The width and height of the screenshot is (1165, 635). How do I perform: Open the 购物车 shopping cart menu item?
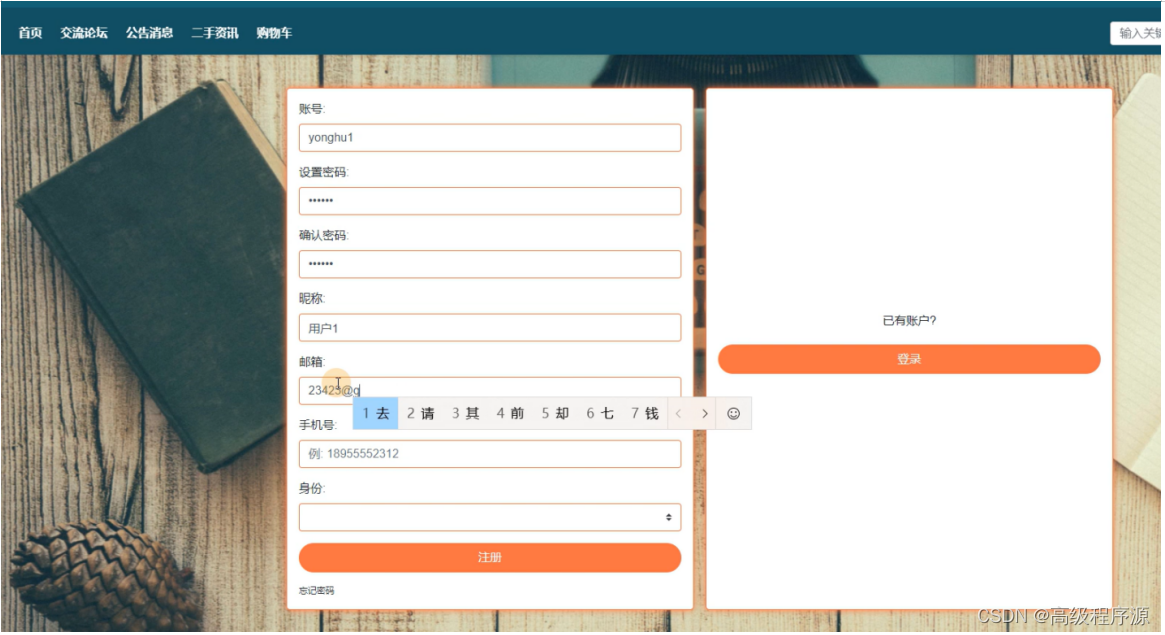pyautogui.click(x=272, y=32)
